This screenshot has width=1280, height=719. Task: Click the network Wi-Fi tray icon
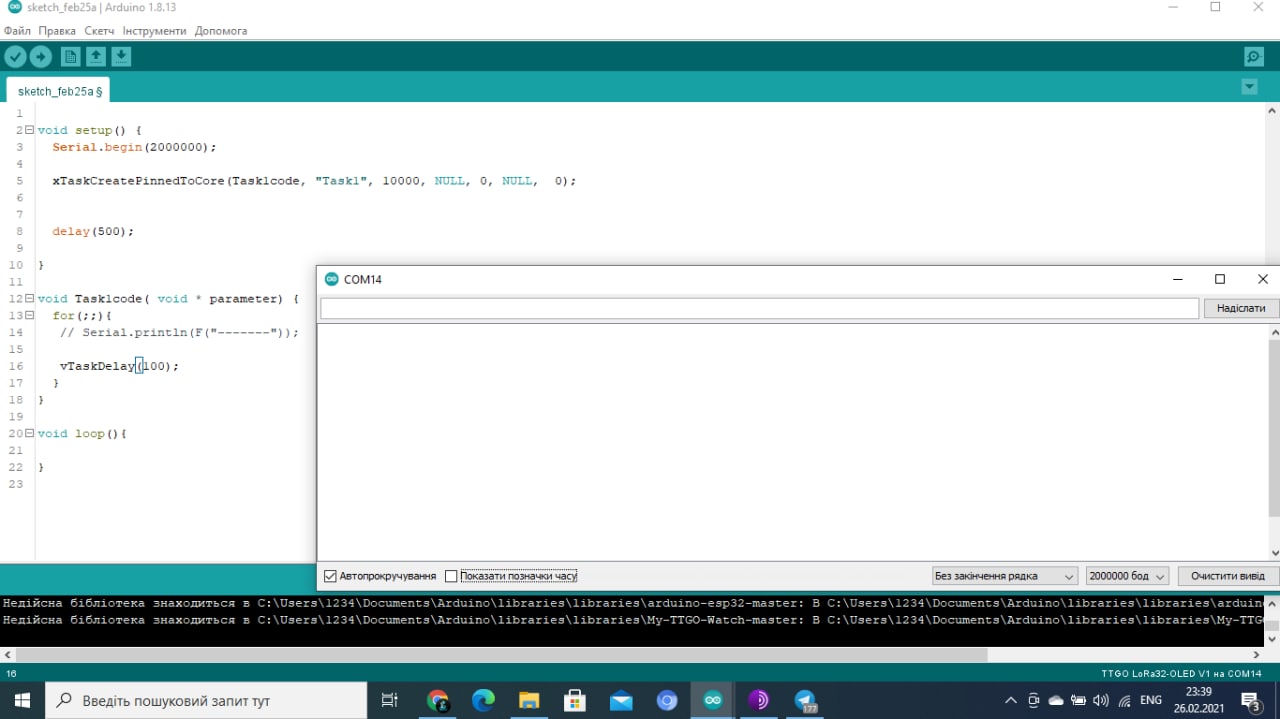[1124, 700]
